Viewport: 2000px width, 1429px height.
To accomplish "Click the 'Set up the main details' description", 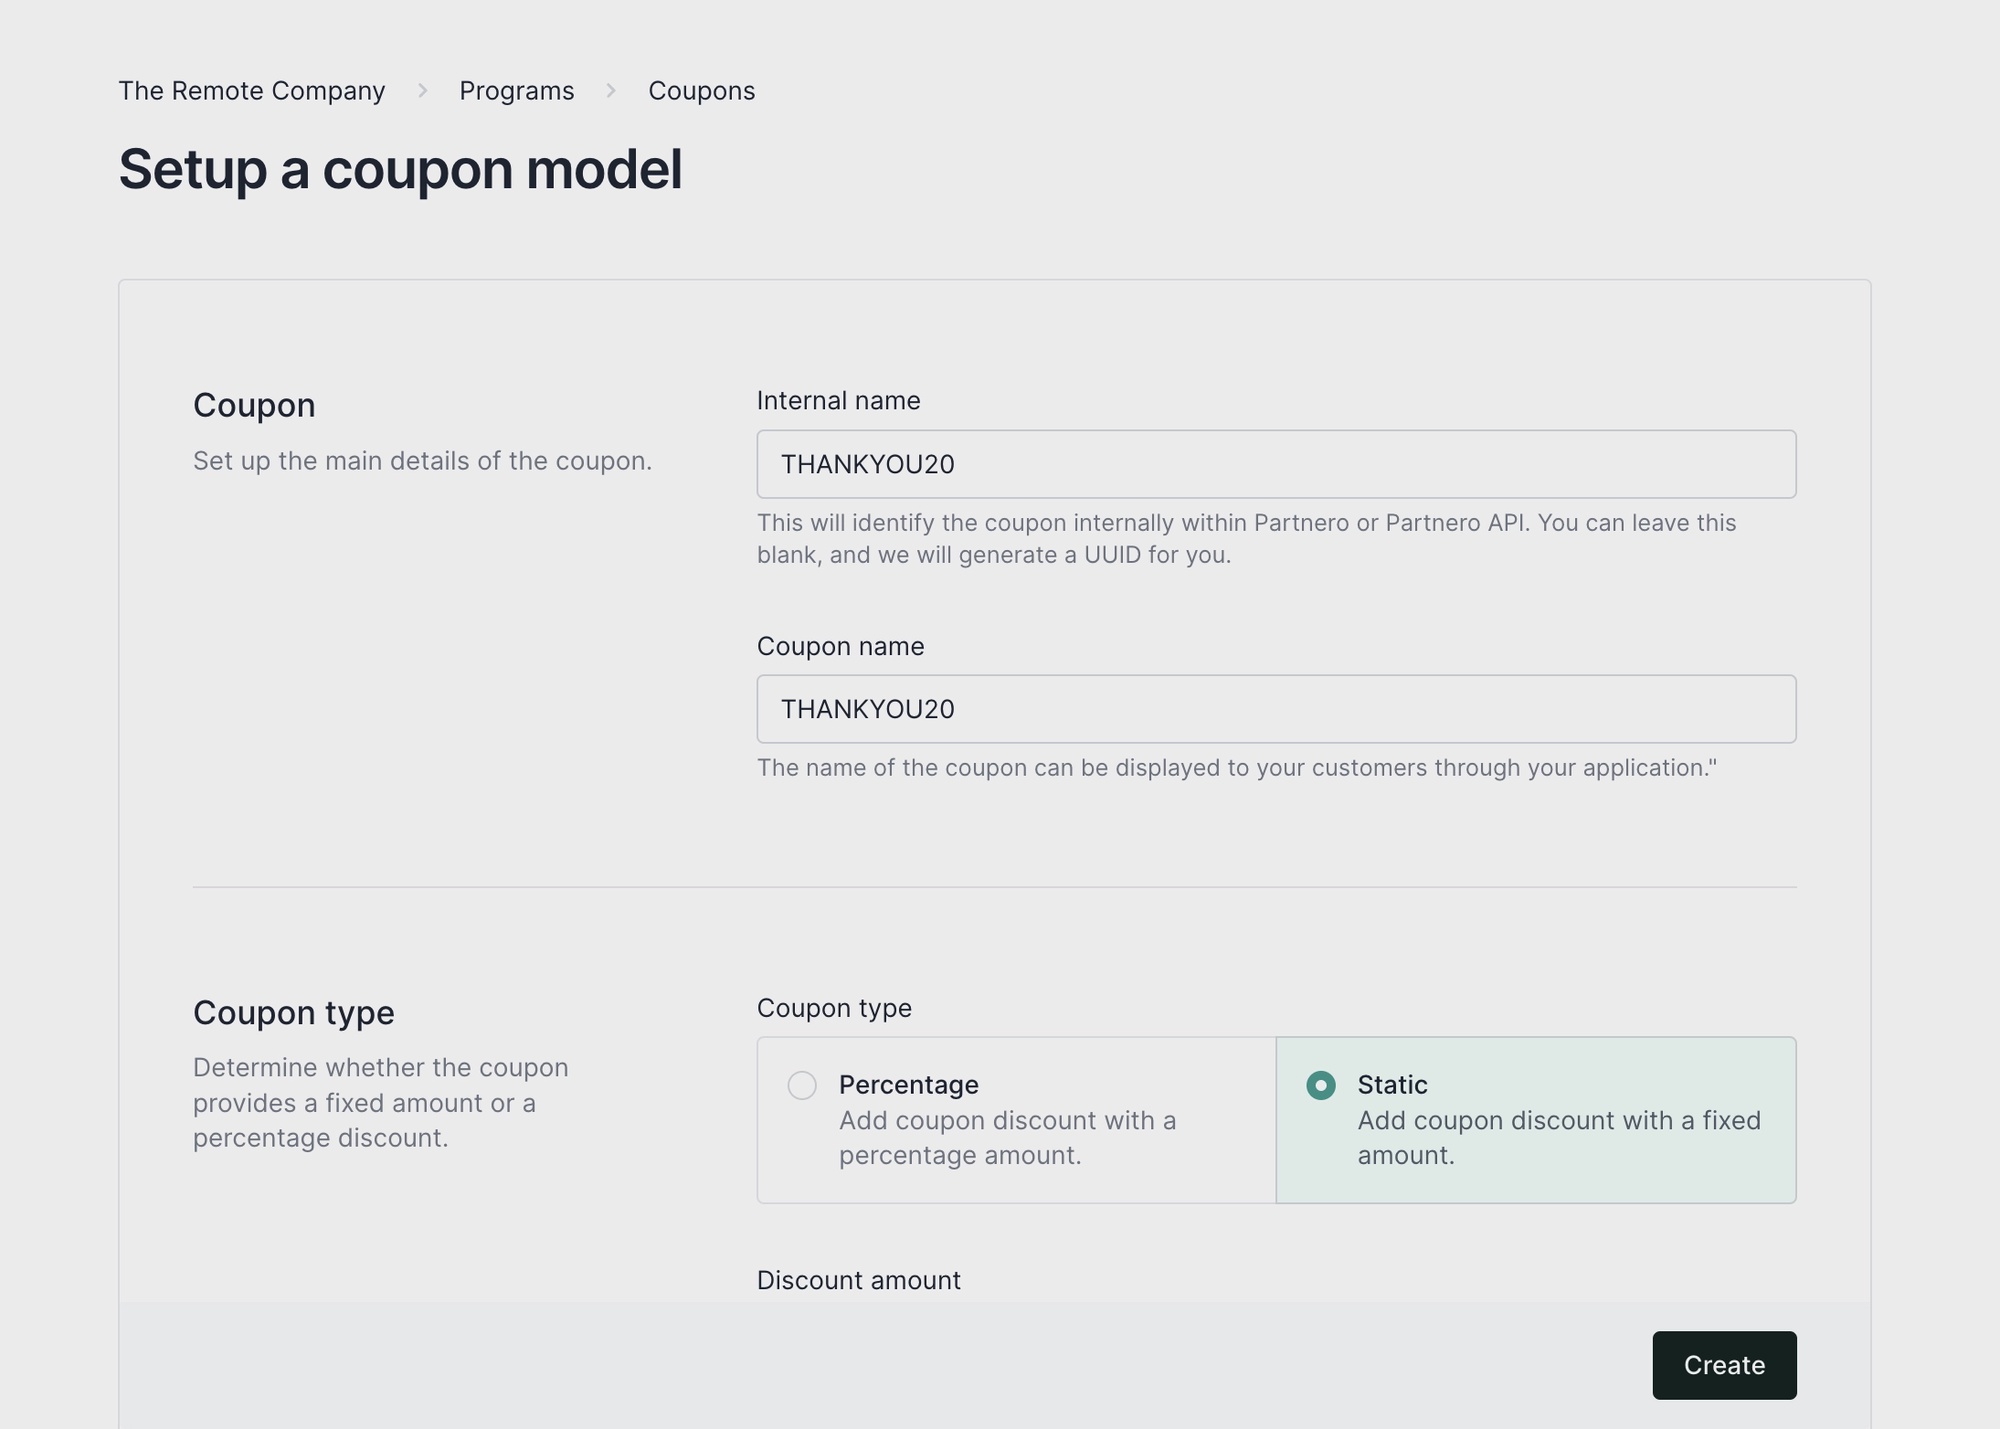I will point(422,461).
